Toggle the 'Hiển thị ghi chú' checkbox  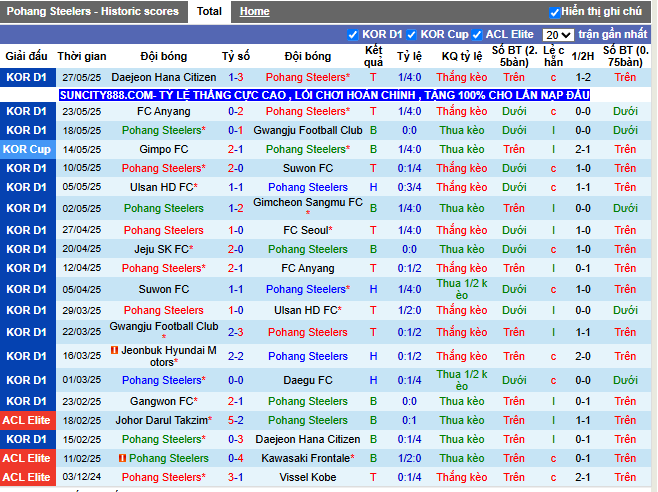554,13
